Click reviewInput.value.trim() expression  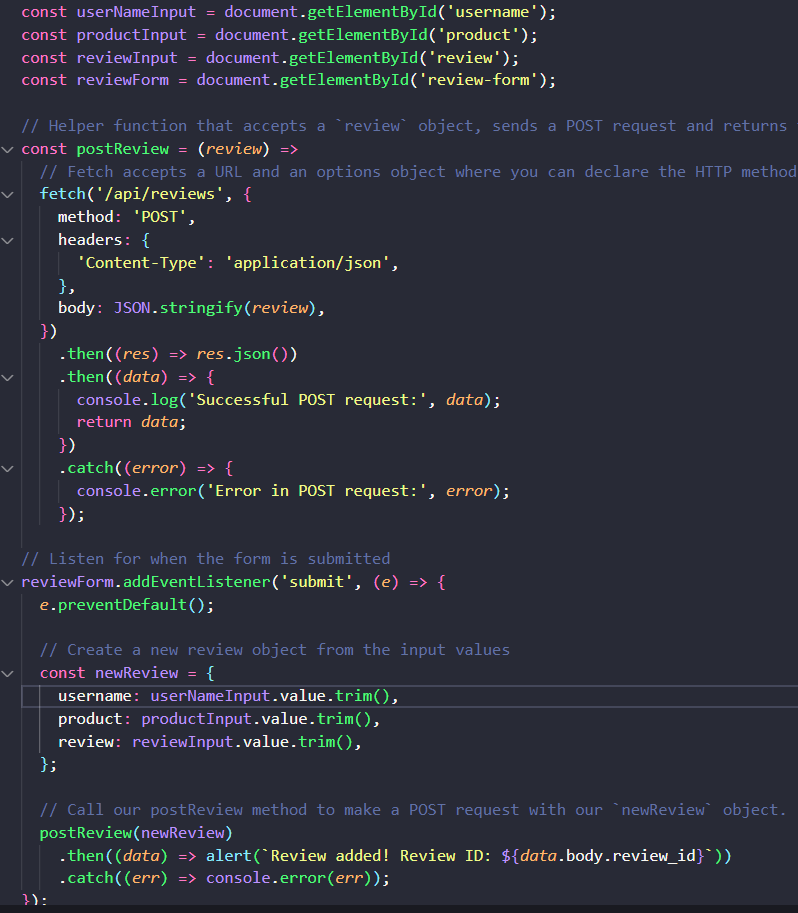click(242, 742)
